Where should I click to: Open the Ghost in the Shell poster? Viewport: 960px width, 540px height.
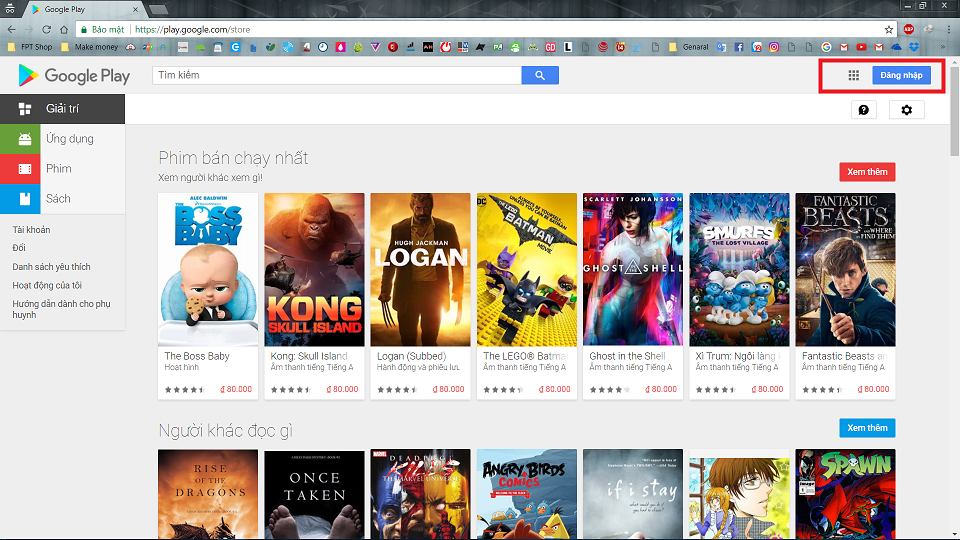633,270
